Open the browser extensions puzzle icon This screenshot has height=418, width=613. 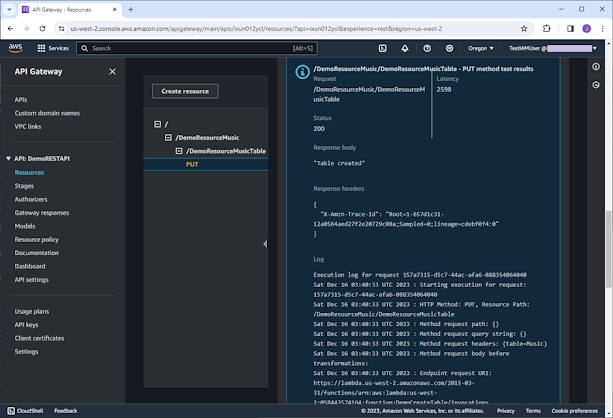click(x=547, y=29)
